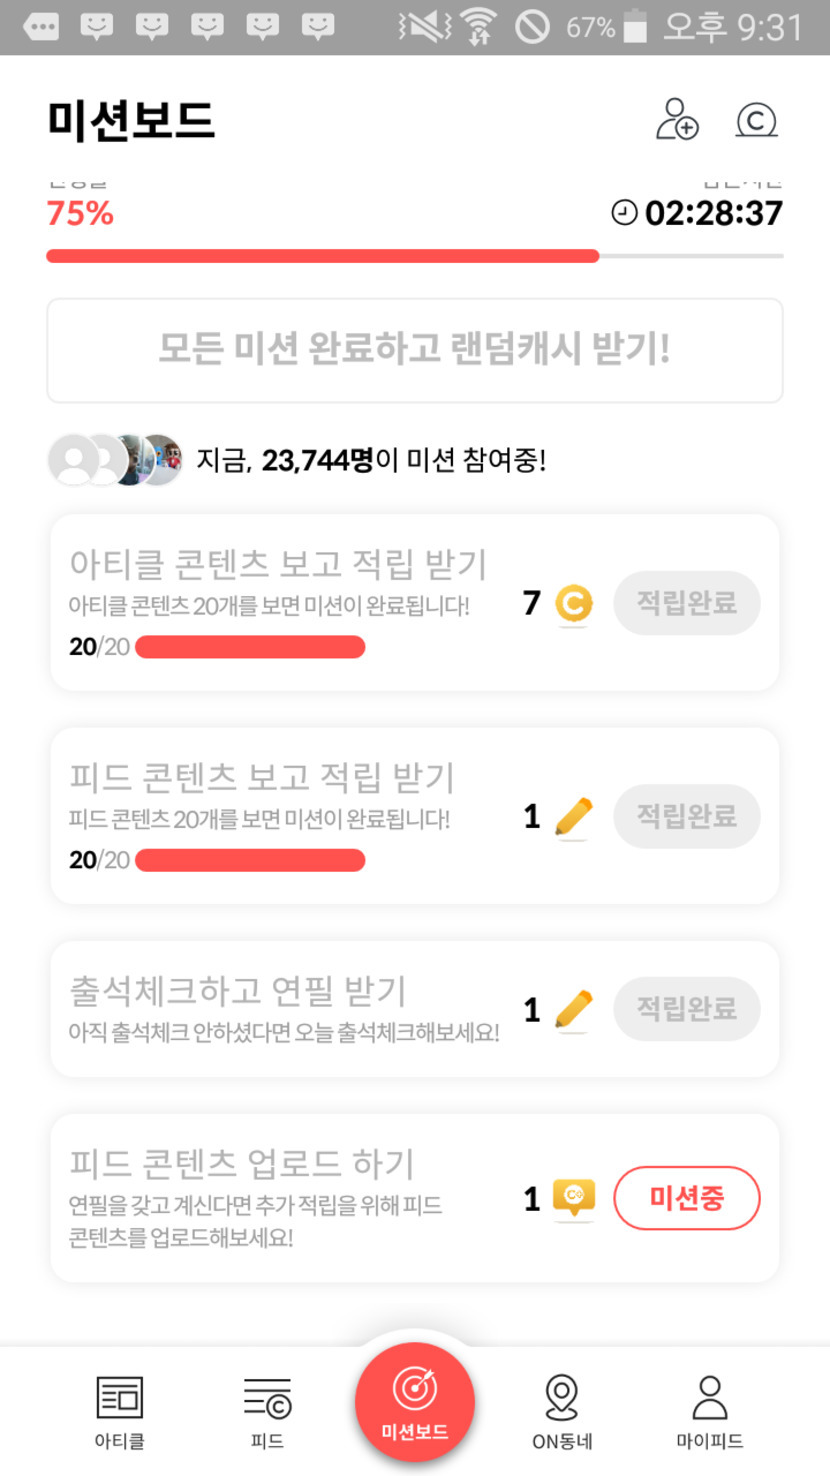Tap the pencil icon on feed content mission

573,817
